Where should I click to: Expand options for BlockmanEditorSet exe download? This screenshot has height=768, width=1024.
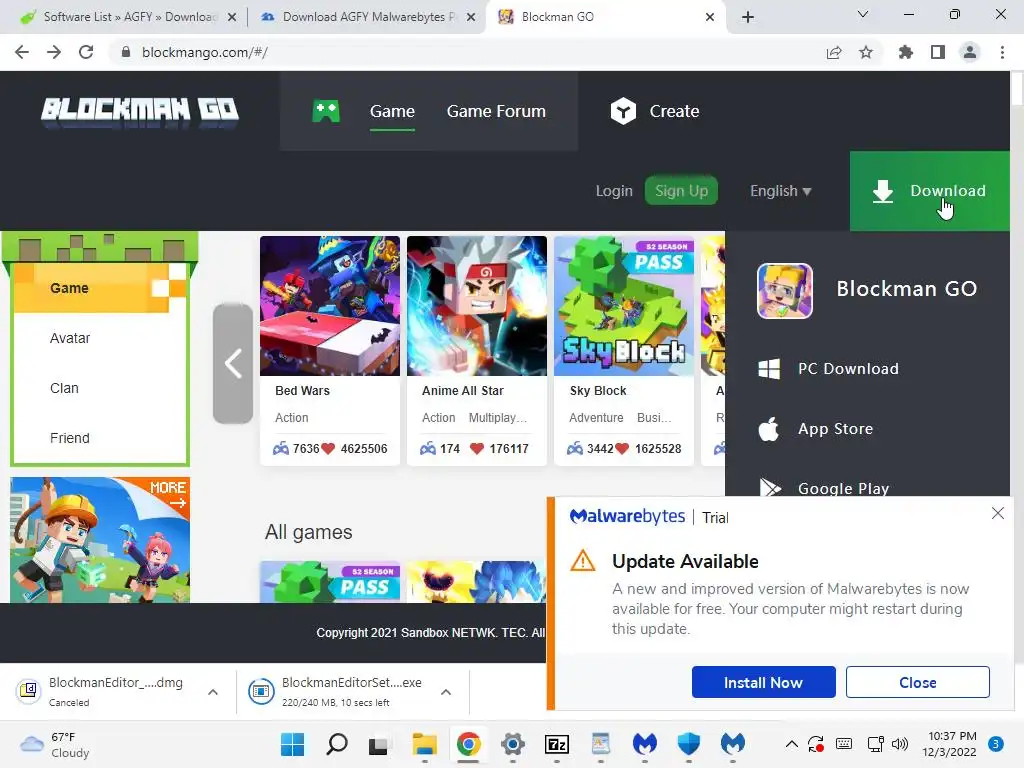446,692
